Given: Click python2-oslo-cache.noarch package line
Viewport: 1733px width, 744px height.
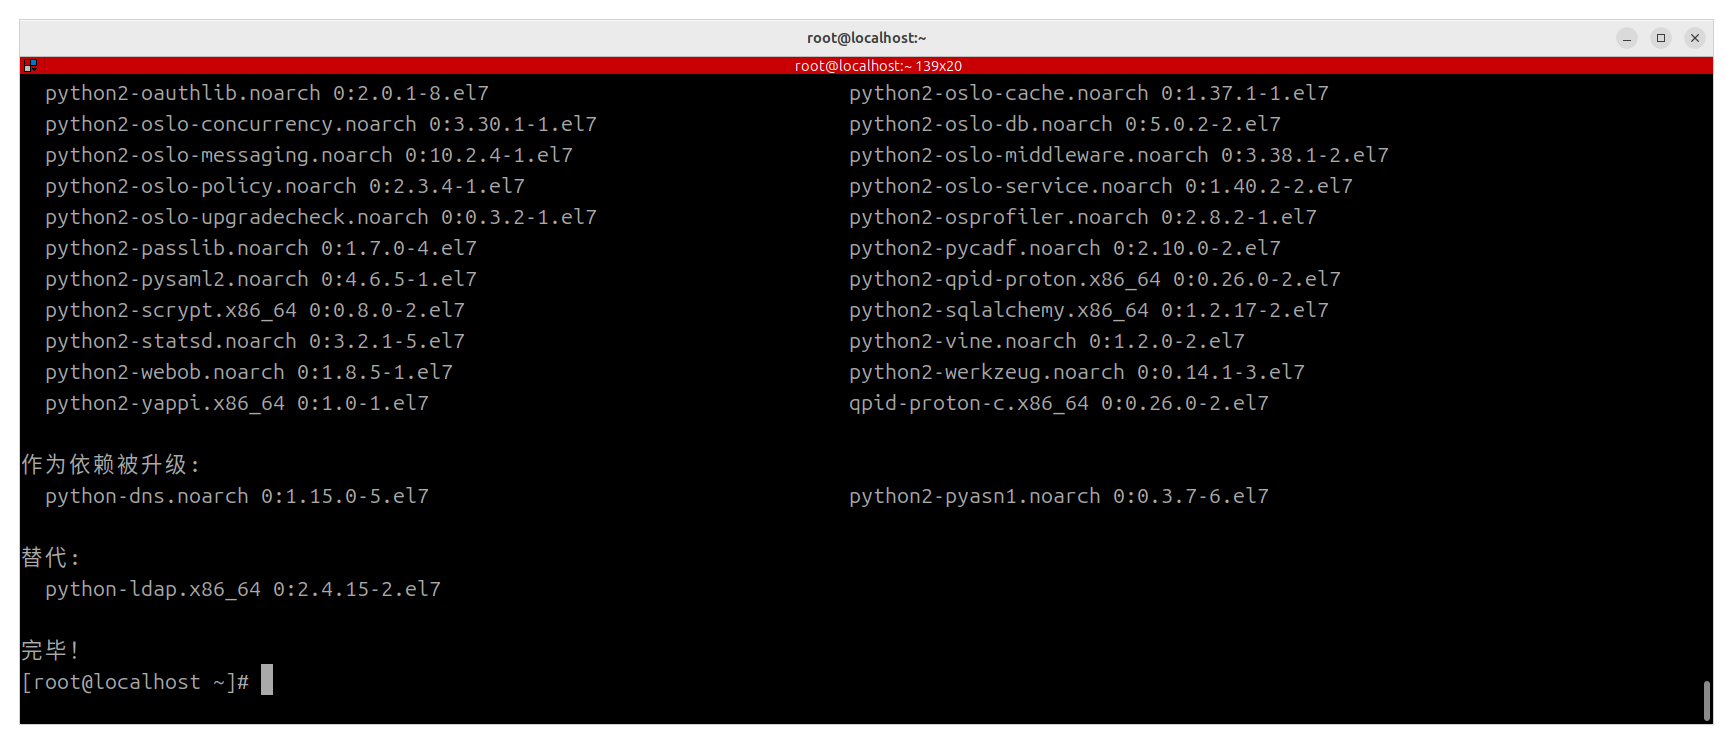Looking at the screenshot, I should (x=1089, y=93).
